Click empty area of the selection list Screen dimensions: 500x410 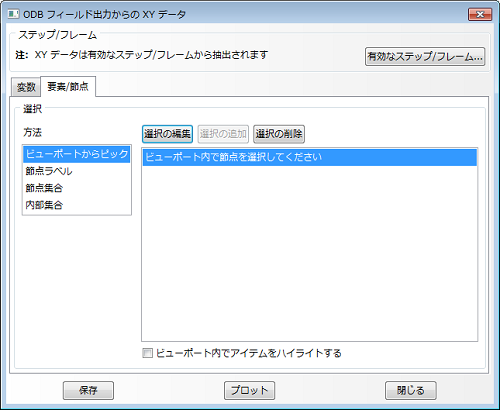point(310,253)
